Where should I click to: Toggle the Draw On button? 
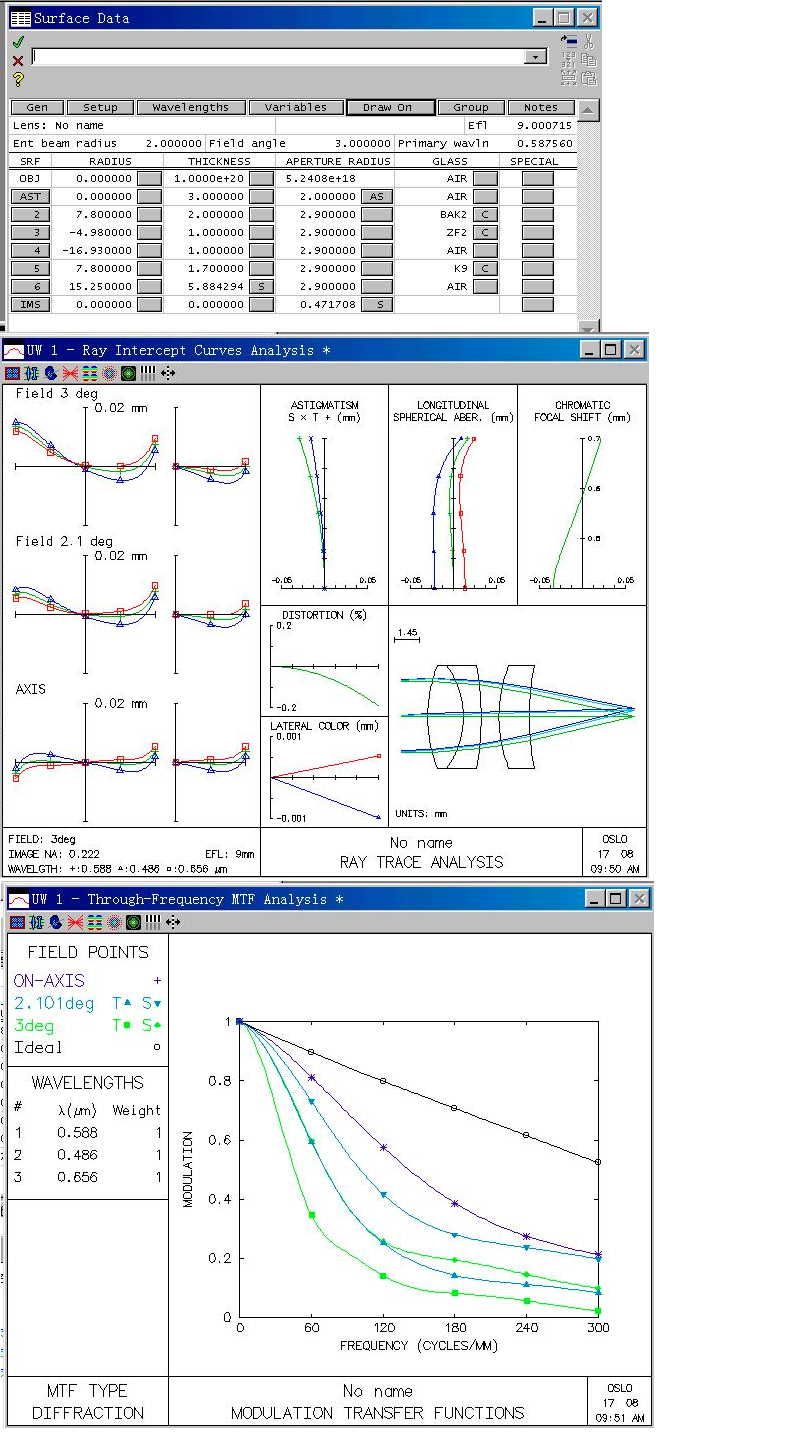click(391, 107)
